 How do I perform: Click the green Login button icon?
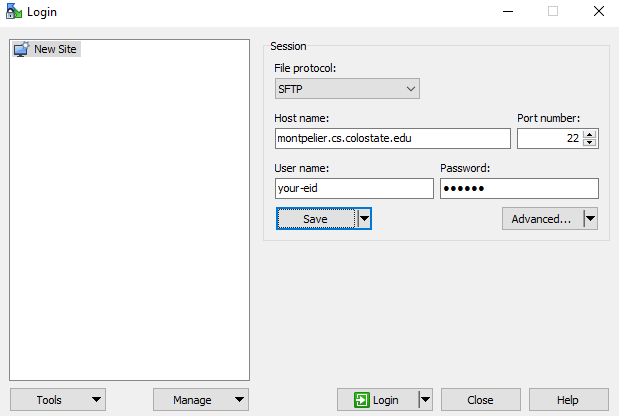point(361,400)
